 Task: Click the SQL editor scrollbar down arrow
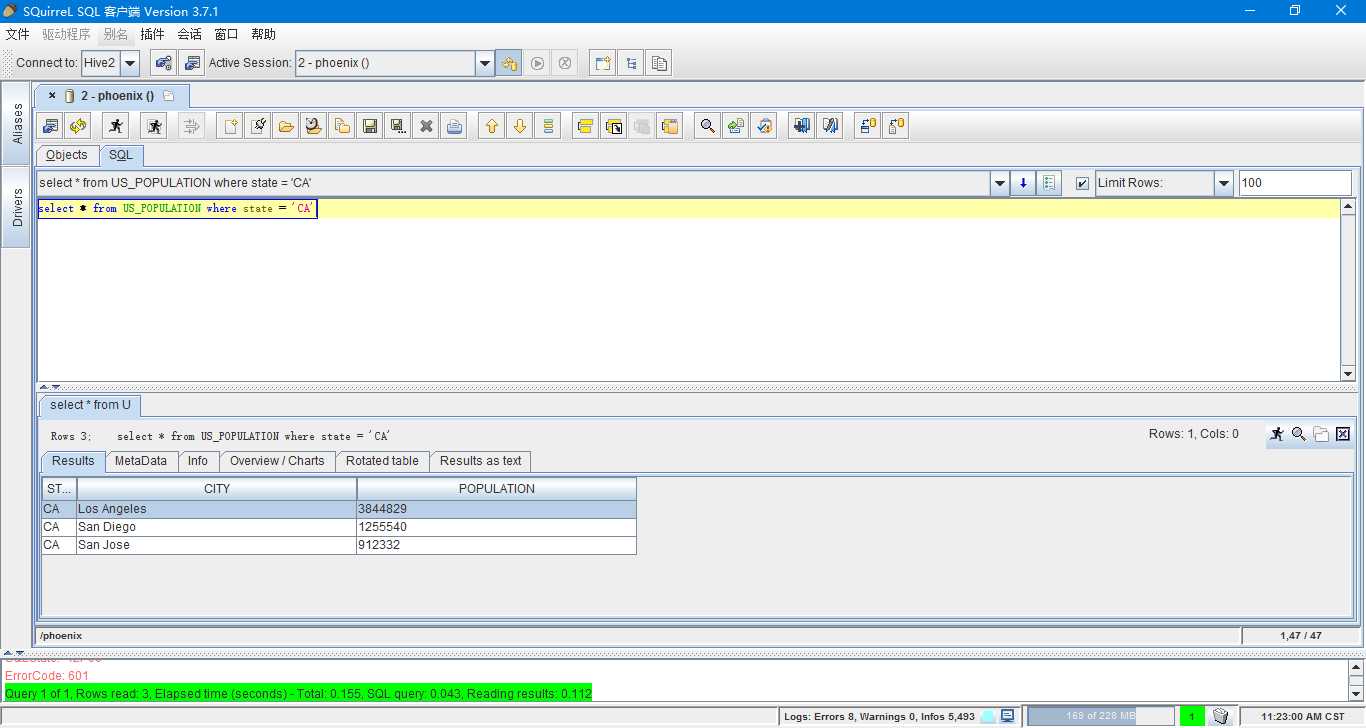(1348, 373)
